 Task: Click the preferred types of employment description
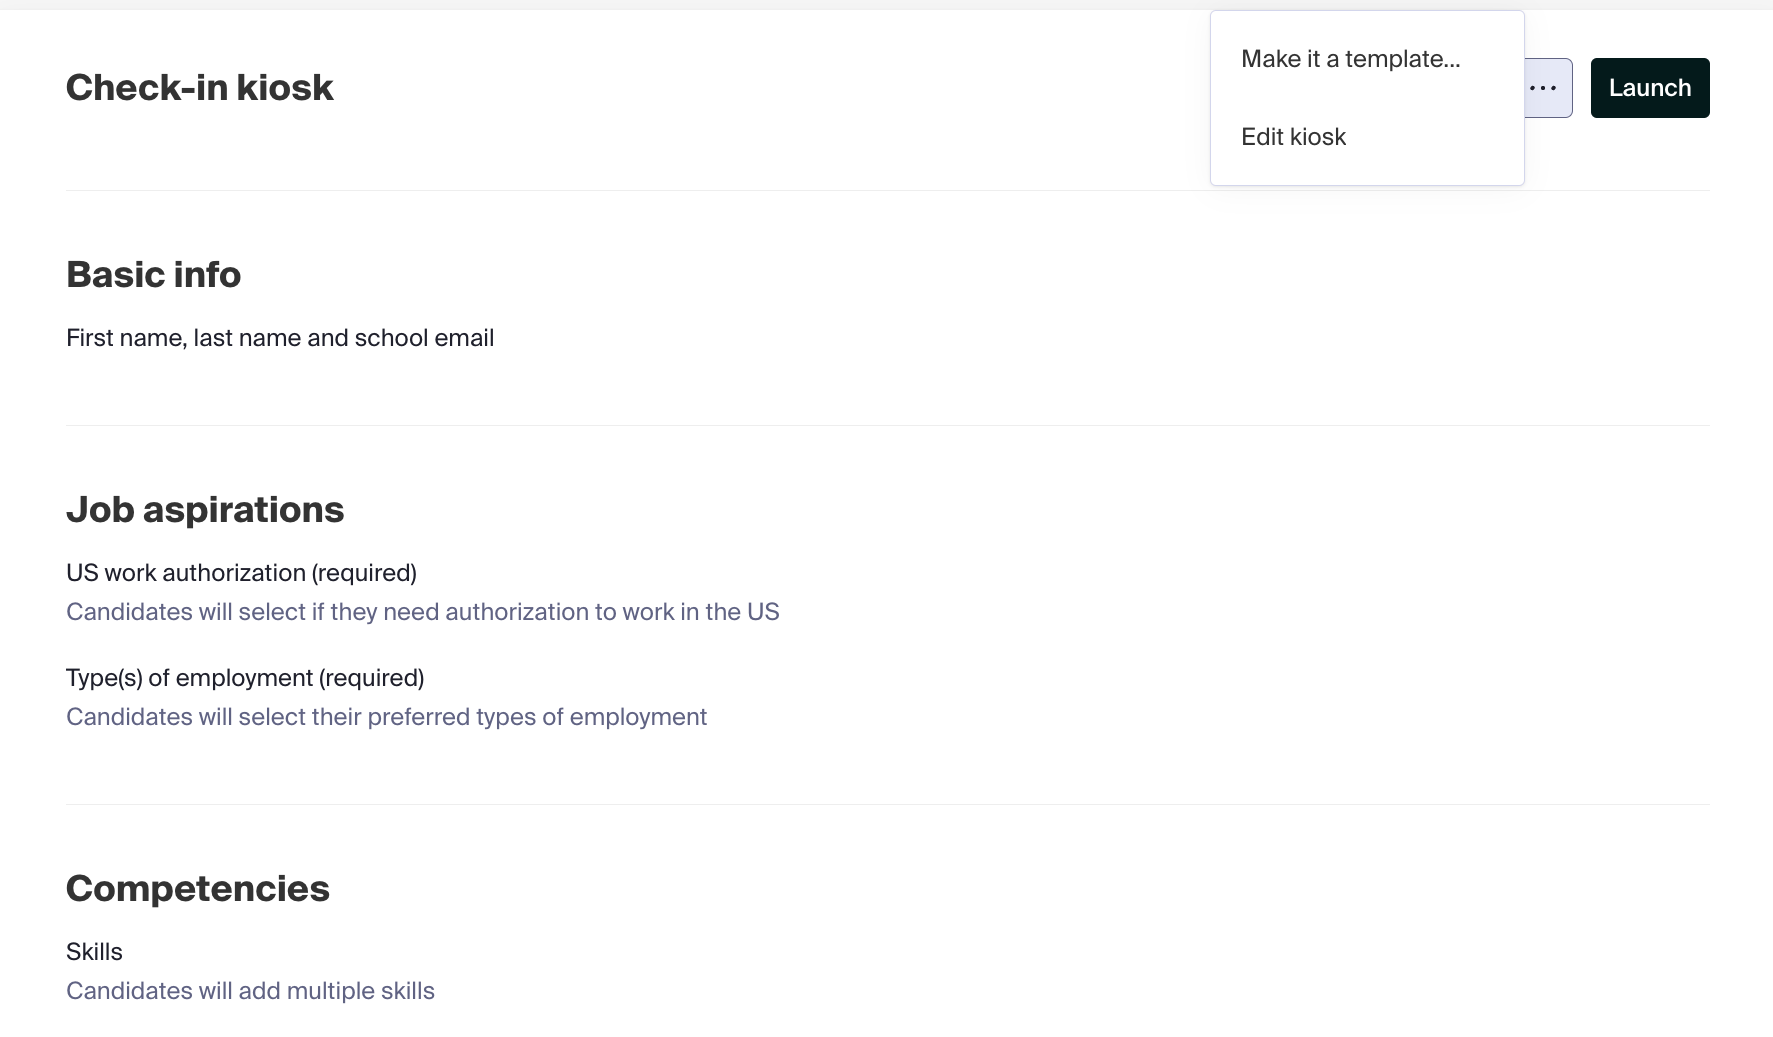tap(387, 717)
